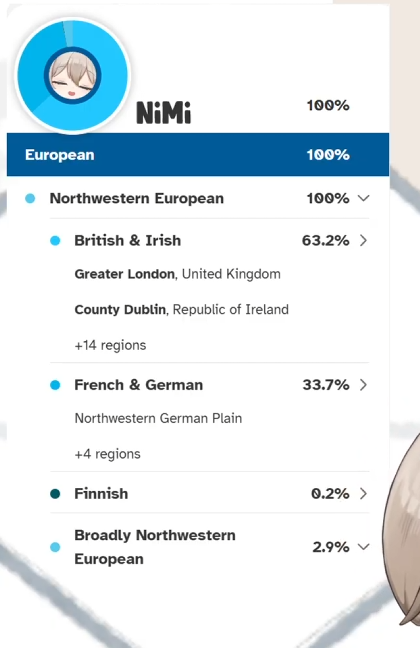This screenshot has height=648, width=420.
Task: Click the blue dot beside British & Irish
Action: pos(55,241)
